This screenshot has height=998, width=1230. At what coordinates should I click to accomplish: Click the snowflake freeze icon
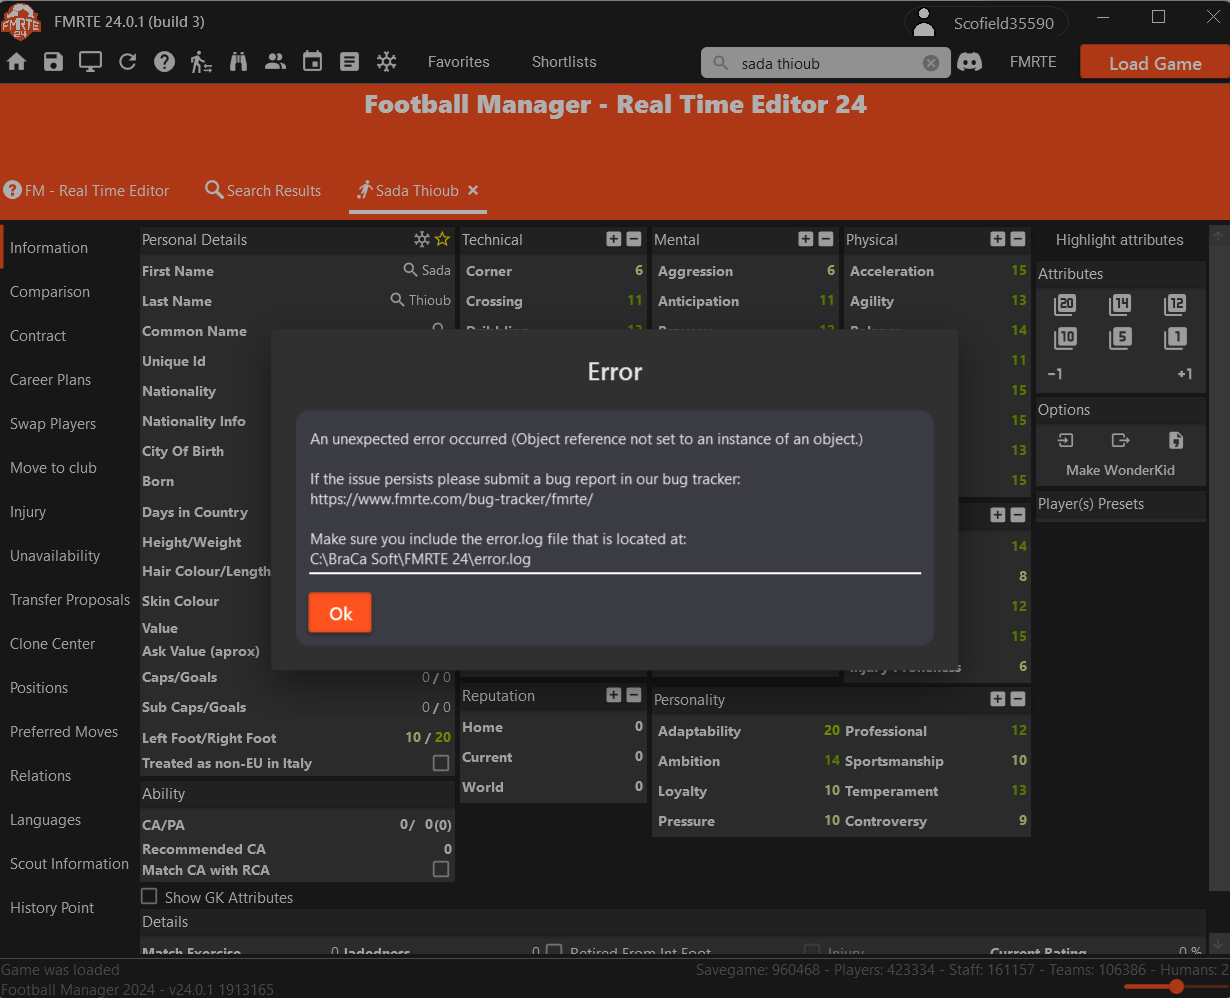tap(386, 61)
